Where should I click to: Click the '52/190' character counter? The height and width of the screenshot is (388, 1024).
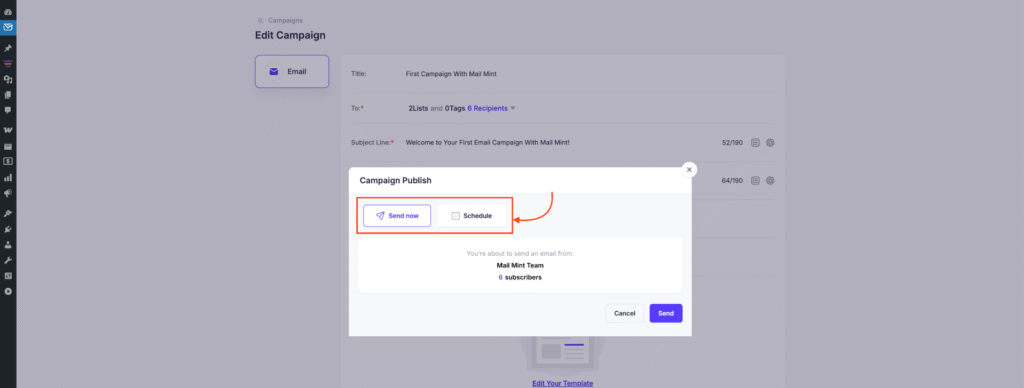pyautogui.click(x=733, y=142)
